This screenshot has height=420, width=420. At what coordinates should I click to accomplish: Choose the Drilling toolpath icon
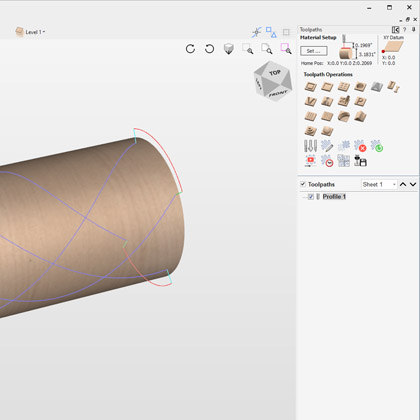point(344,87)
